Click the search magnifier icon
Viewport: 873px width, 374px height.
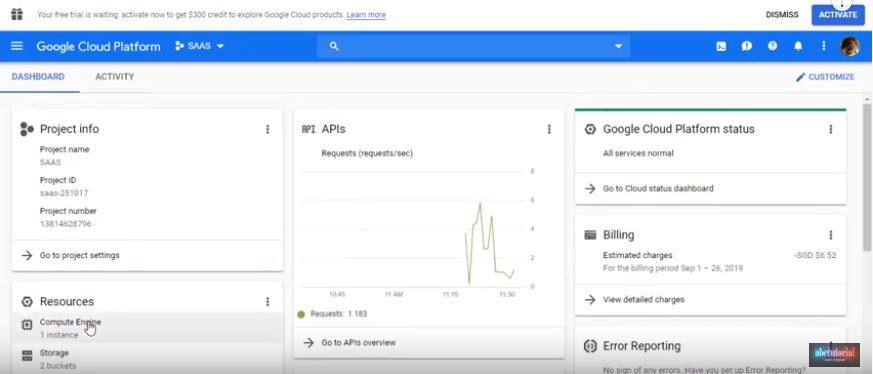pos(334,46)
